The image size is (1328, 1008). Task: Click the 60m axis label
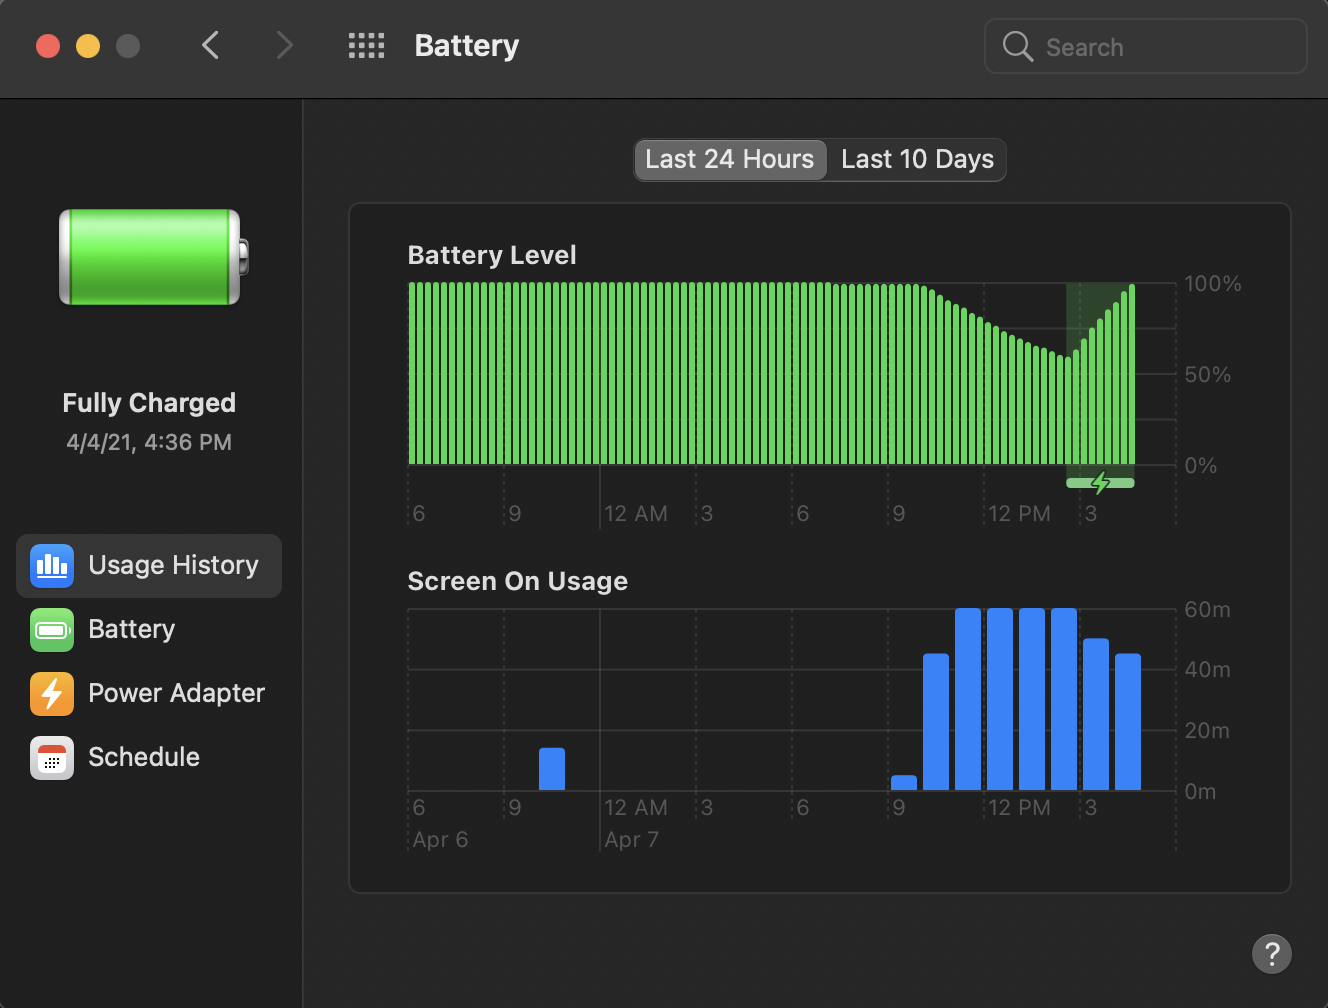(1208, 610)
